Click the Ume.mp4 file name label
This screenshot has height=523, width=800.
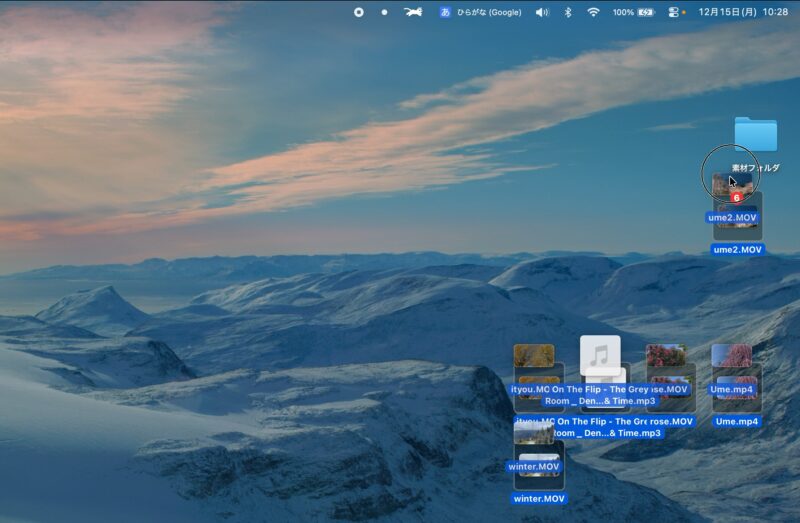click(737, 422)
